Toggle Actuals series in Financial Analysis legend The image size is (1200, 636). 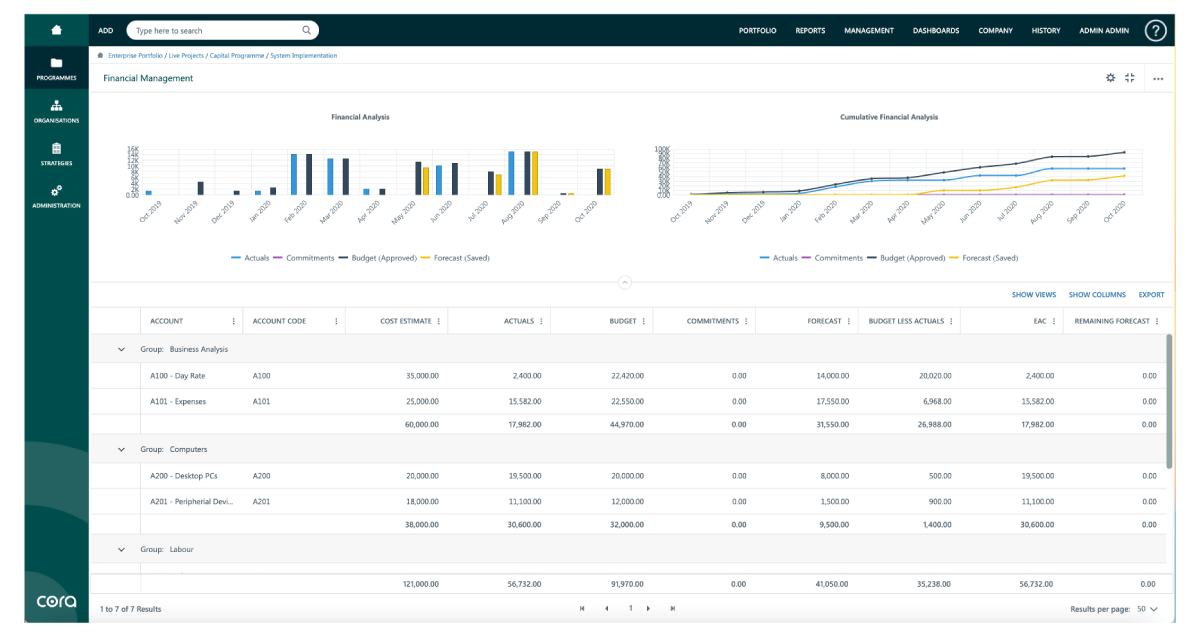pyautogui.click(x=250, y=258)
